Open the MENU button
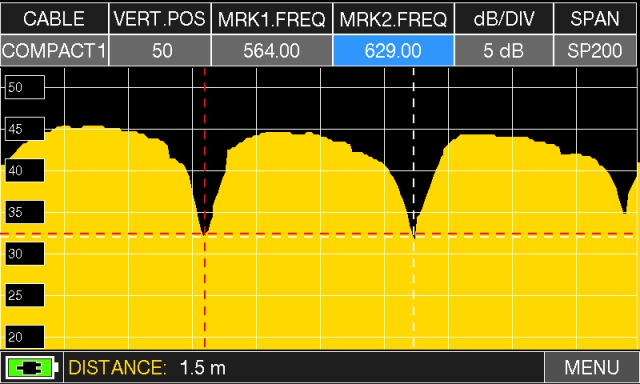 click(591, 368)
